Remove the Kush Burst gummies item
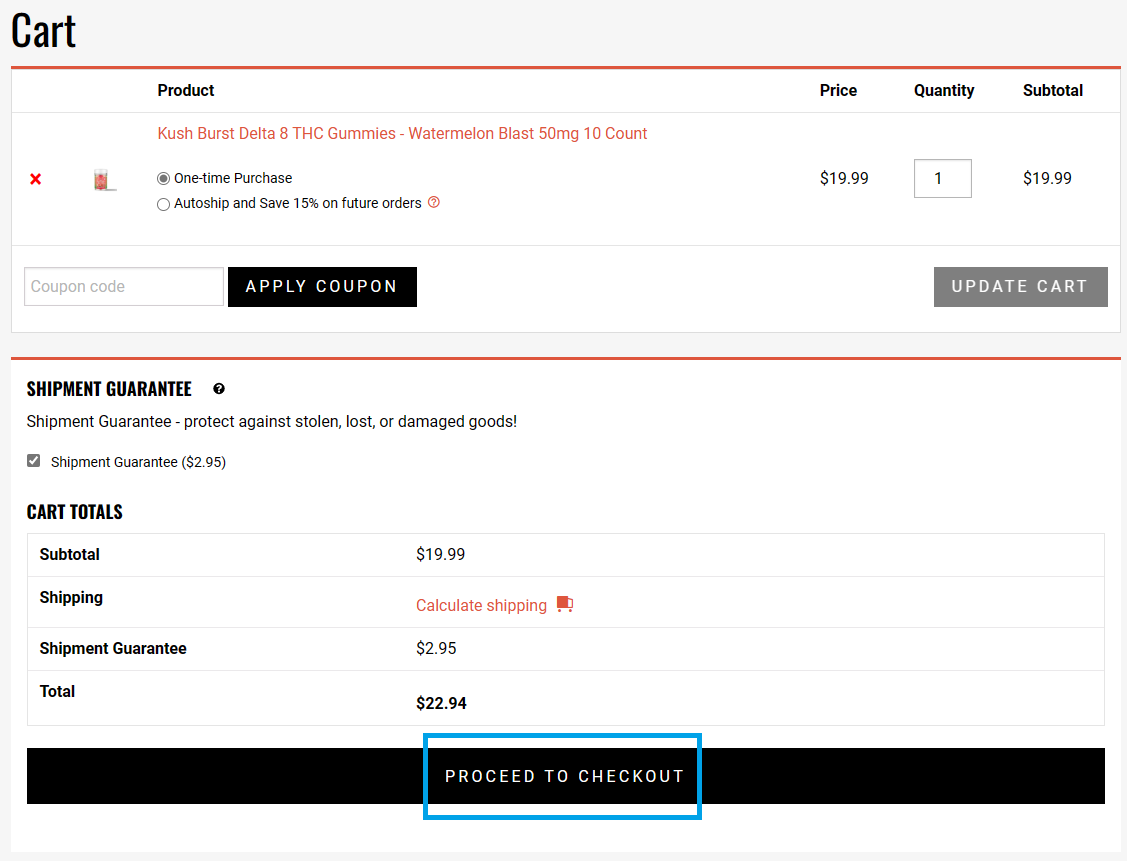This screenshot has height=861, width=1127. [36, 179]
